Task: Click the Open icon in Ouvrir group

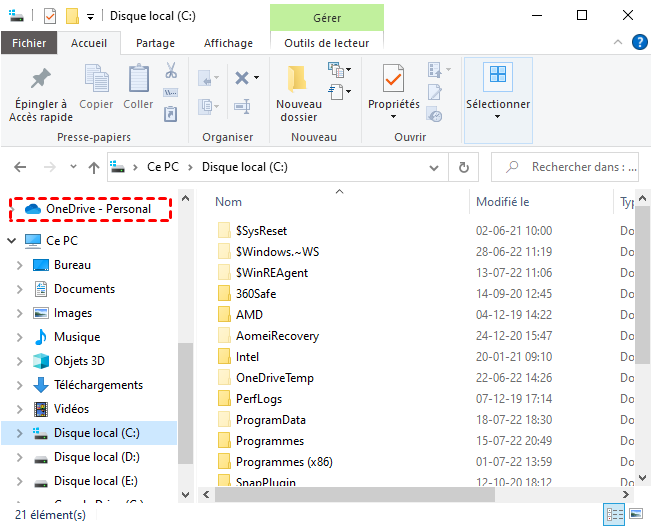Action: [435, 69]
